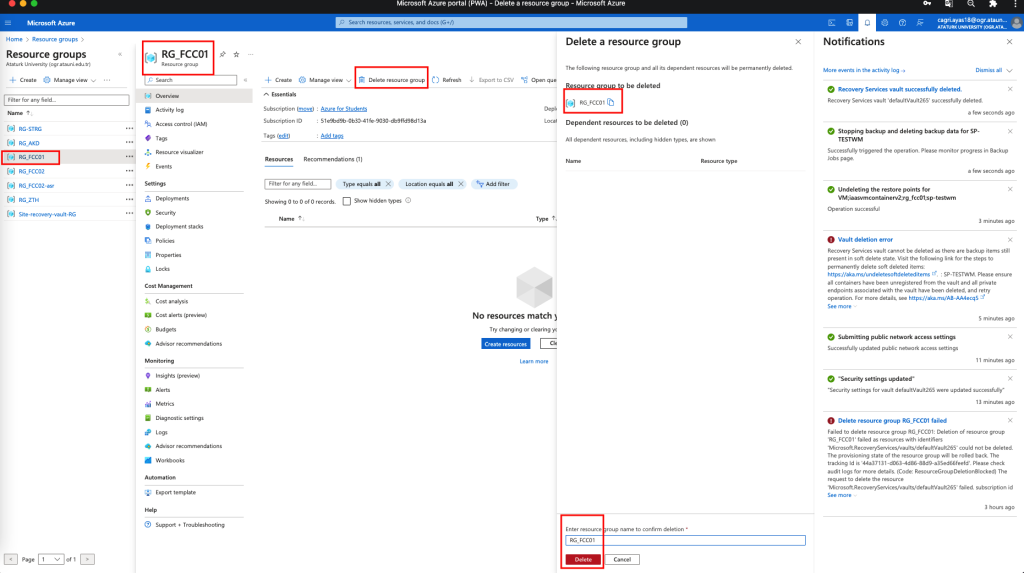The width and height of the screenshot is (1024, 573).
Task: Expand the Dismiss all options chevron
Action: tap(1008, 71)
